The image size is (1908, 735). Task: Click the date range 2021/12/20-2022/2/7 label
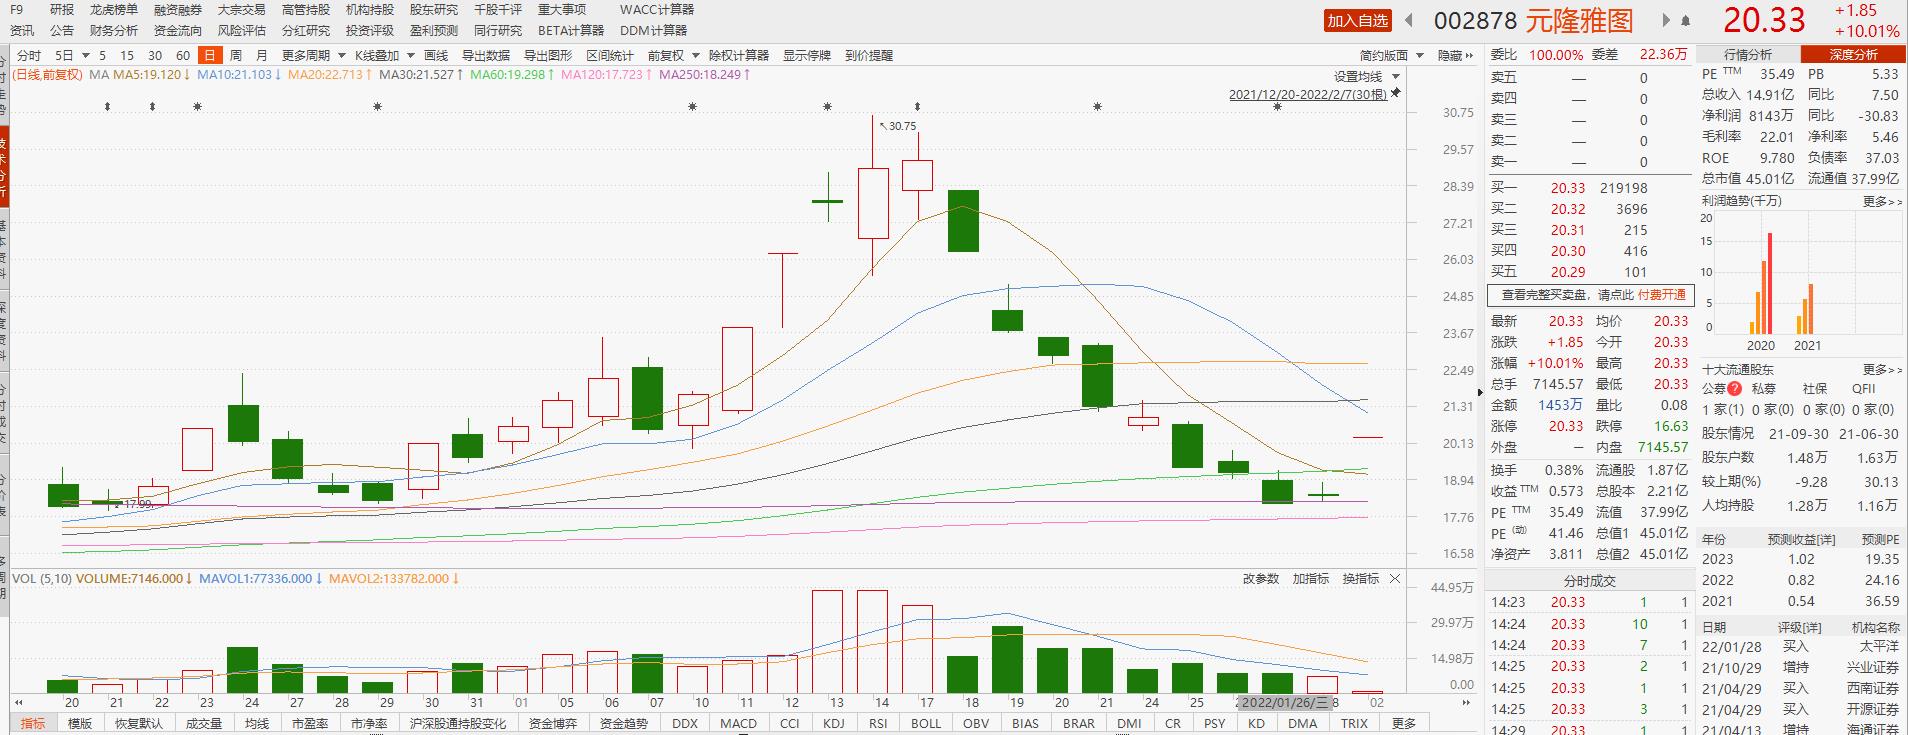pos(1307,95)
